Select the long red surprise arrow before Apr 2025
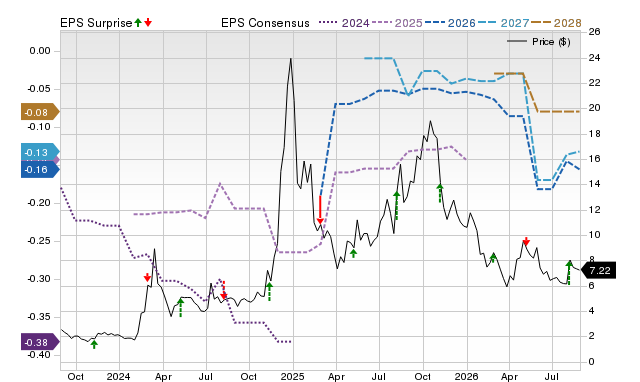Viewport: 640px width, 382px height. tap(320, 210)
